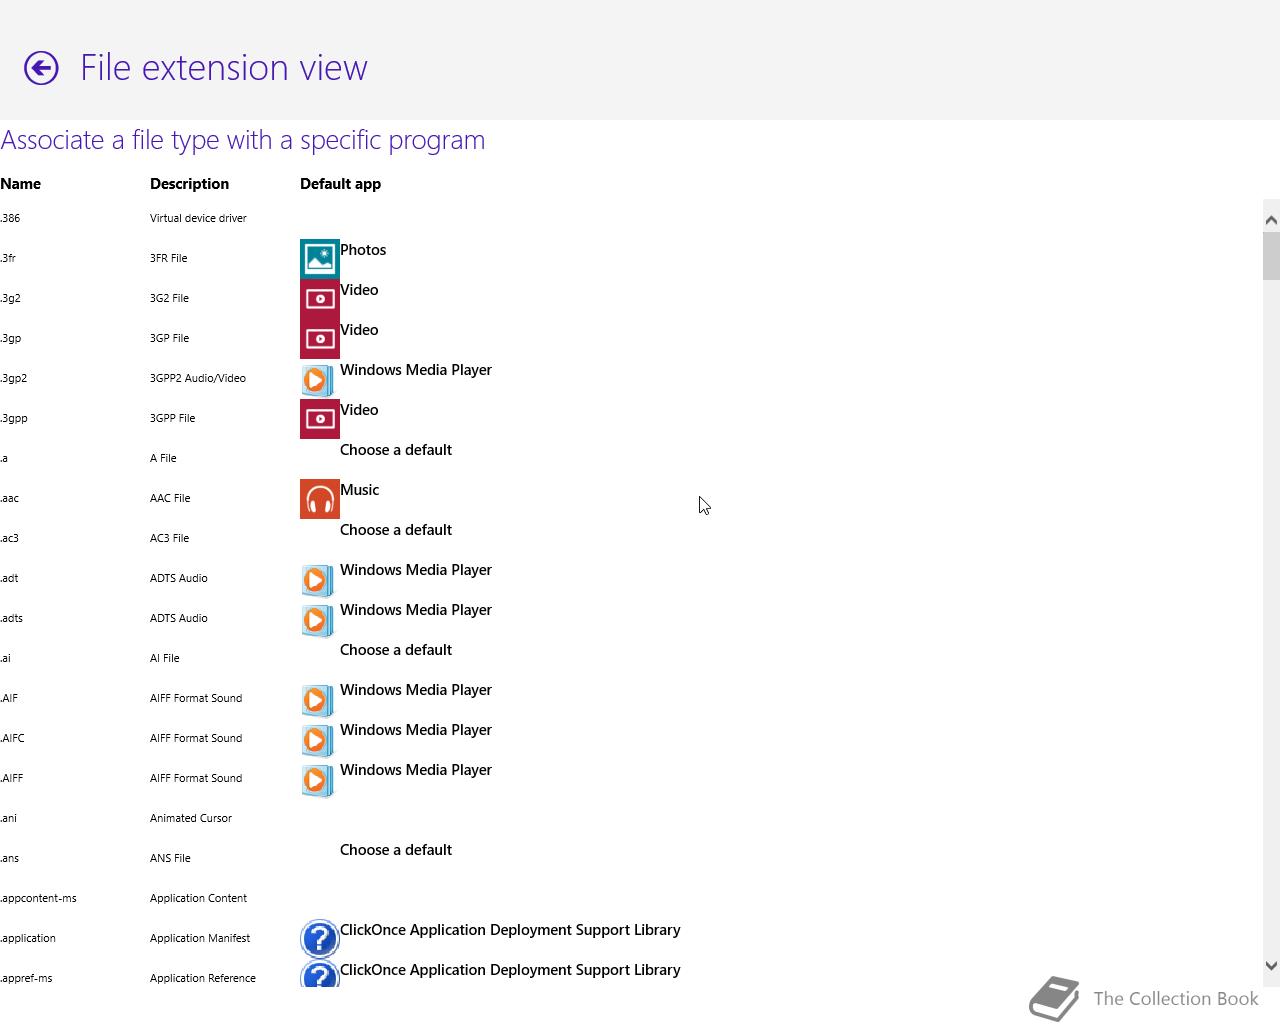Choose a default app for .ans

tap(396, 850)
